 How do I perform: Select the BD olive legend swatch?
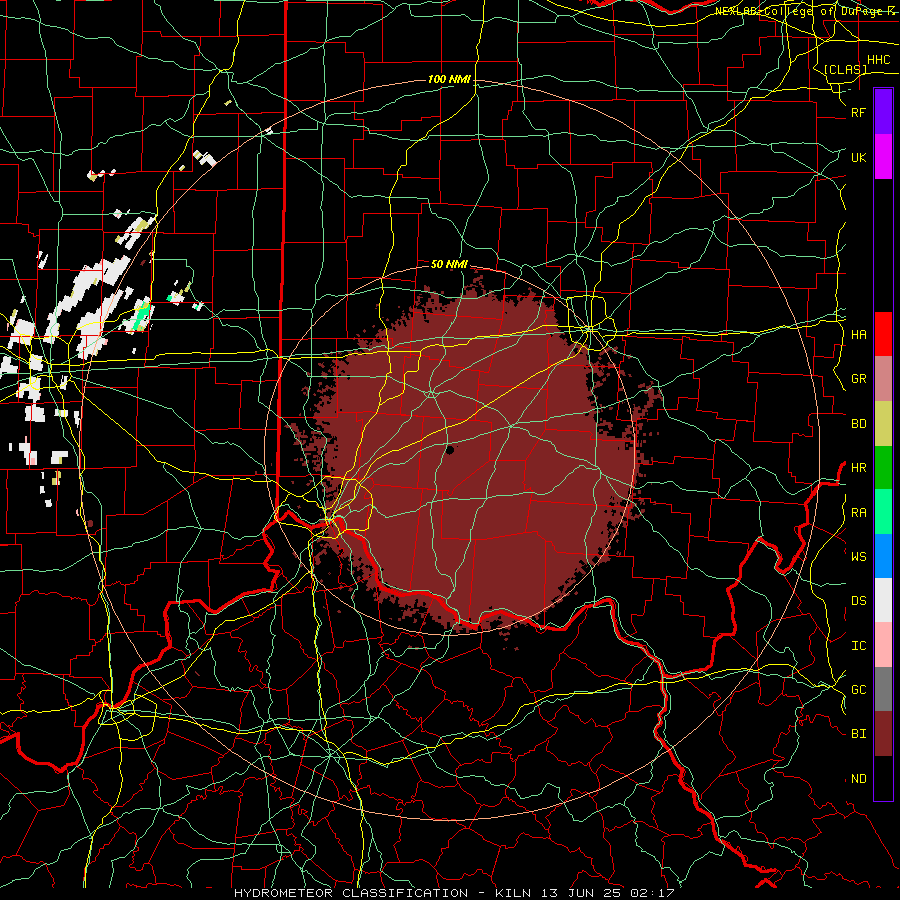pyautogui.click(x=883, y=424)
